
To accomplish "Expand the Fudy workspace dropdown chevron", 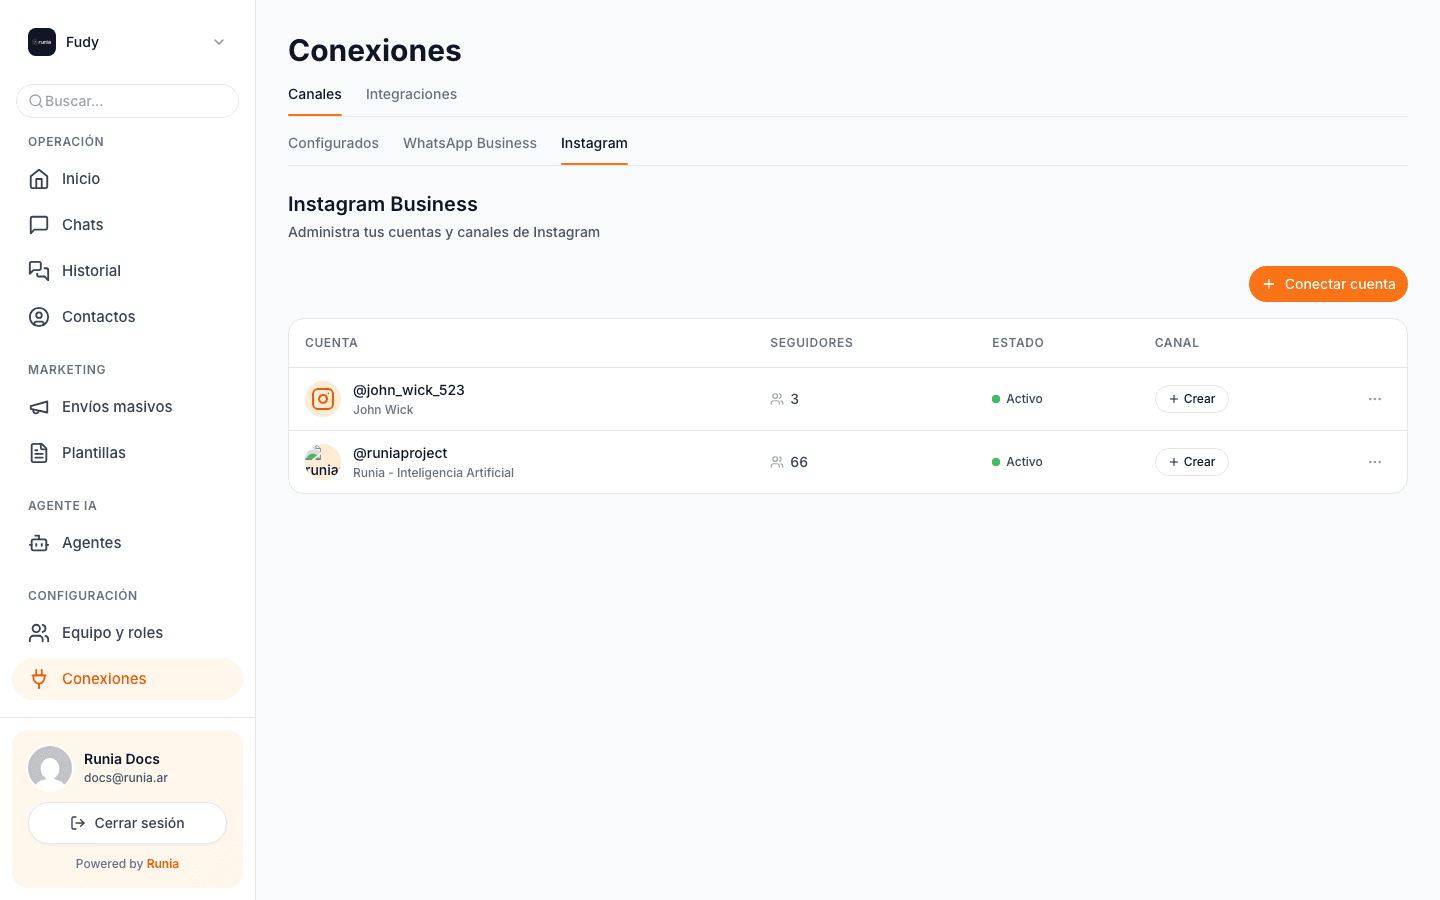I will coord(219,42).
